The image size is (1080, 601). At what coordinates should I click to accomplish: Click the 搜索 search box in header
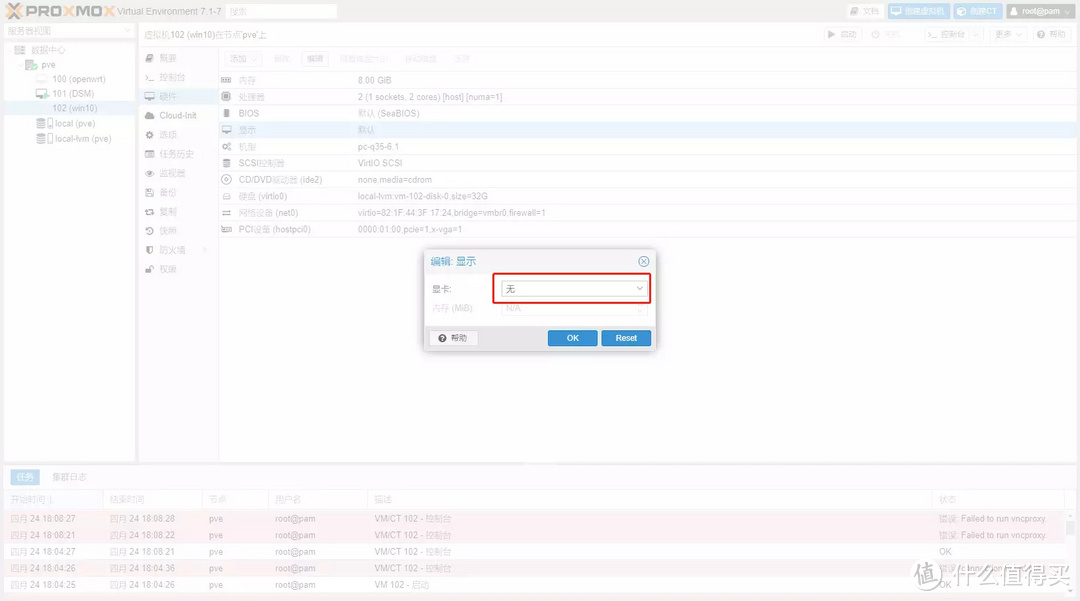[x=281, y=12]
